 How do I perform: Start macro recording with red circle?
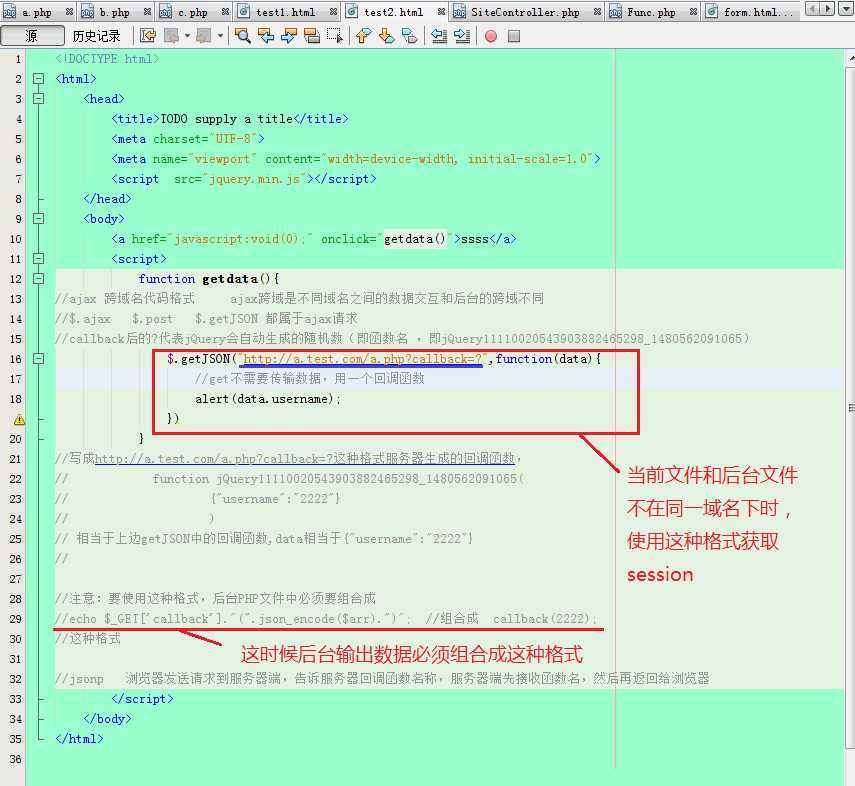click(x=491, y=37)
